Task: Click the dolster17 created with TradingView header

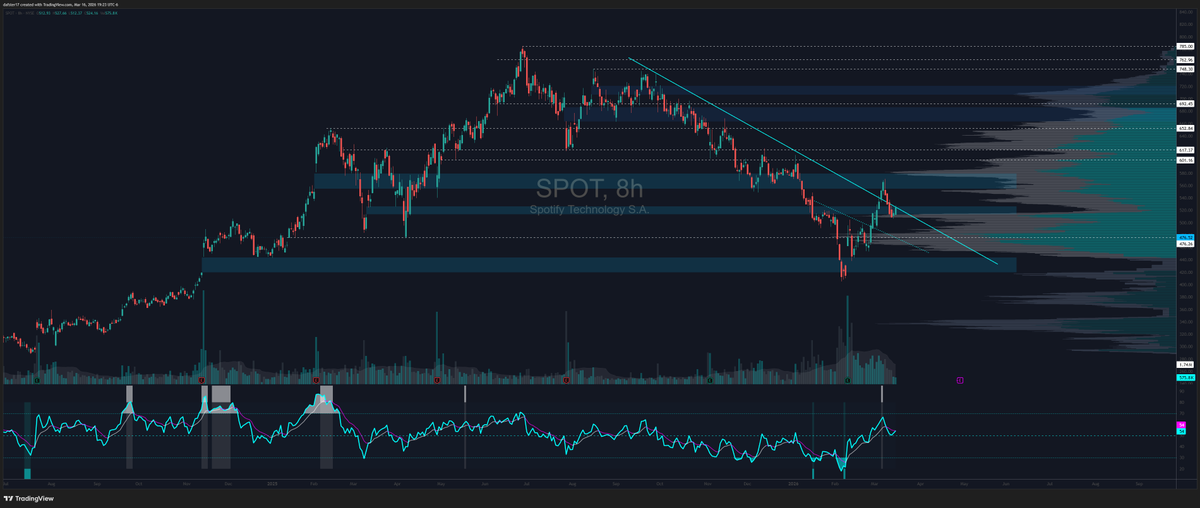Action: coord(60,3)
